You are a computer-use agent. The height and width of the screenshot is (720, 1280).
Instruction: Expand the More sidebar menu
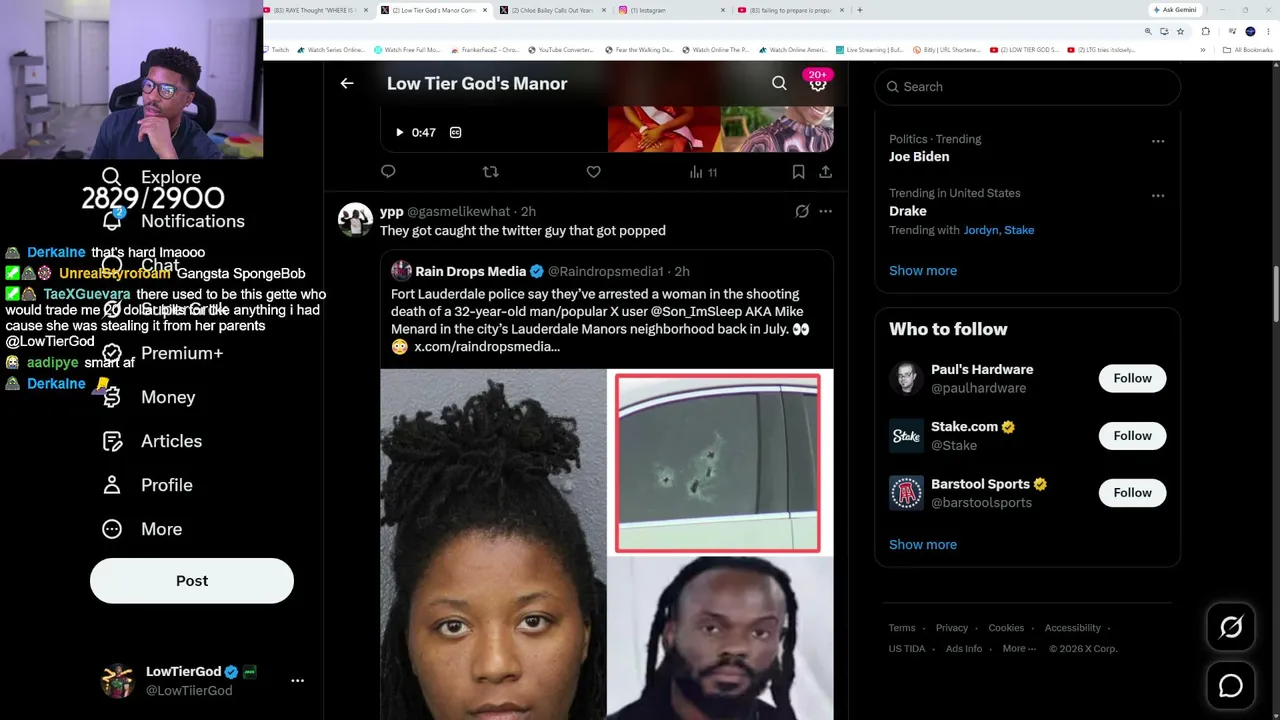click(142, 529)
